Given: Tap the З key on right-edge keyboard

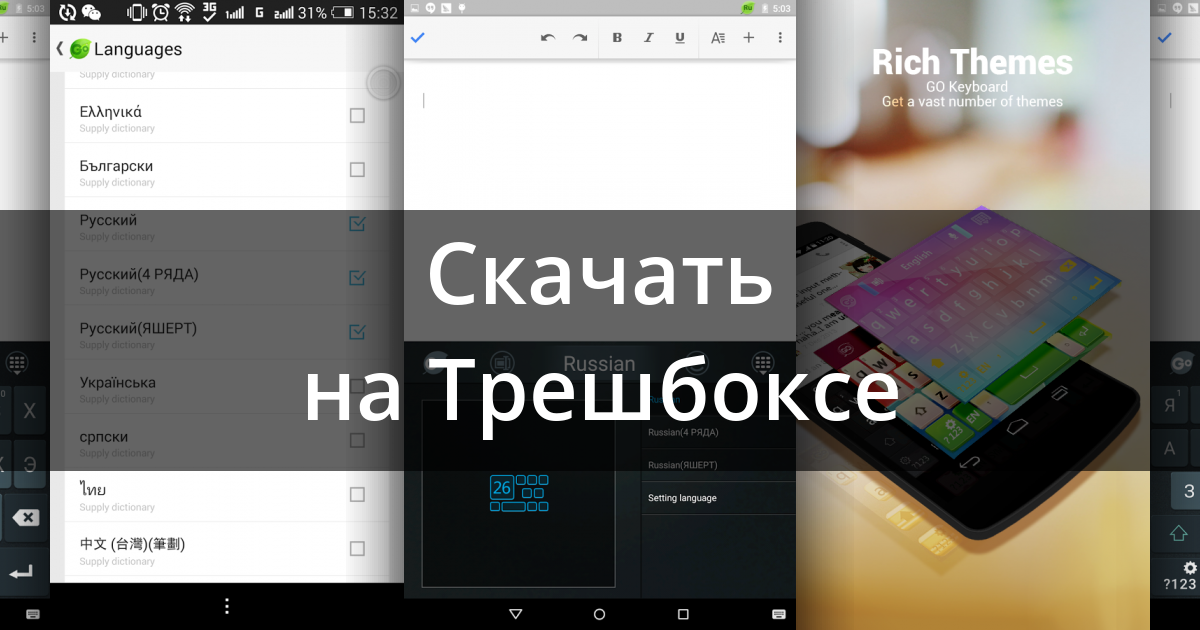Looking at the screenshot, I should [1187, 491].
